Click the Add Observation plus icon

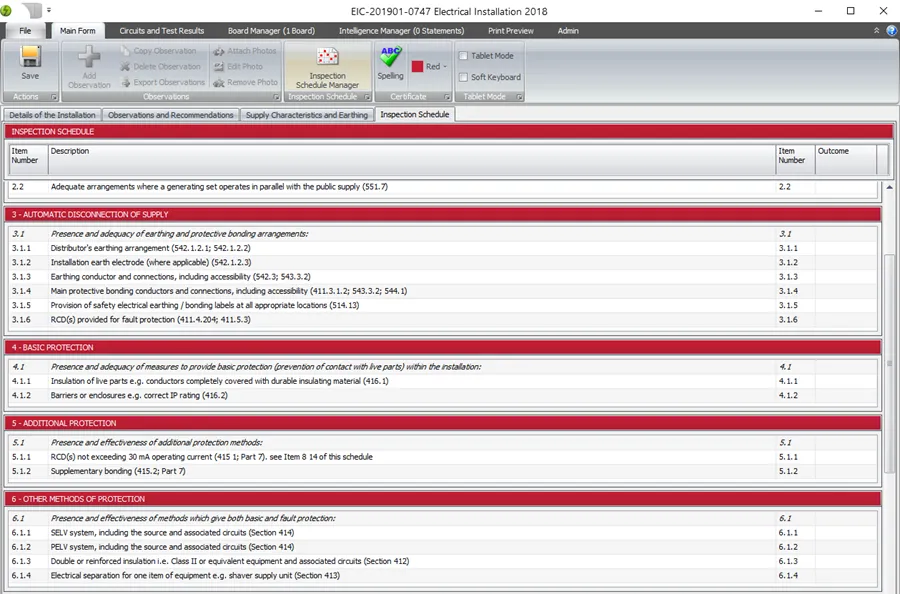(x=89, y=62)
